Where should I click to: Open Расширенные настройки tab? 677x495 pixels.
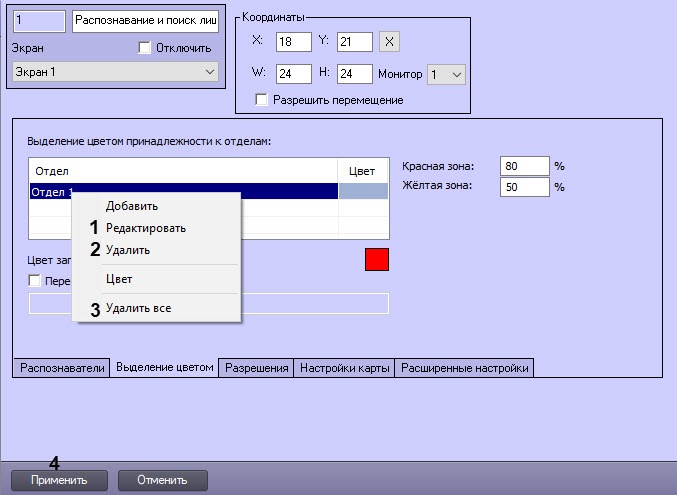pos(465,368)
